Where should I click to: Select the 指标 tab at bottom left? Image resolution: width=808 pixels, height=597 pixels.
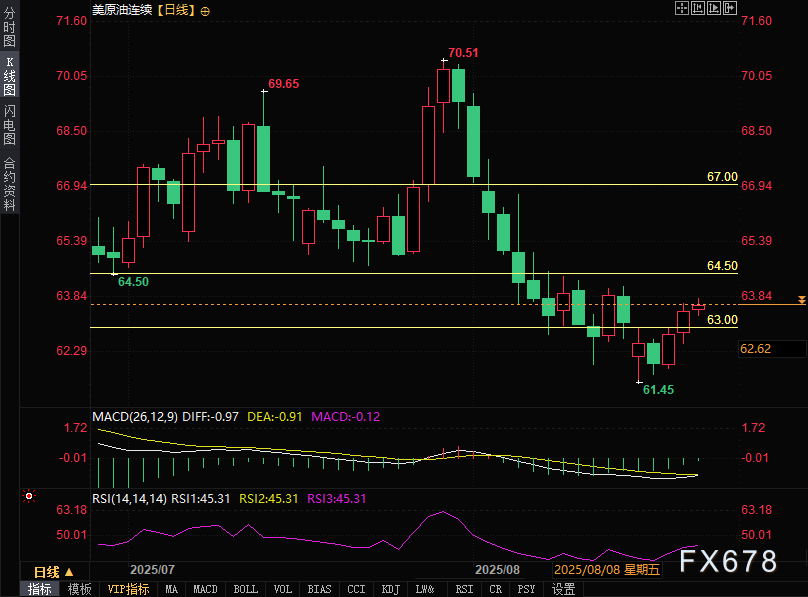tap(39, 589)
